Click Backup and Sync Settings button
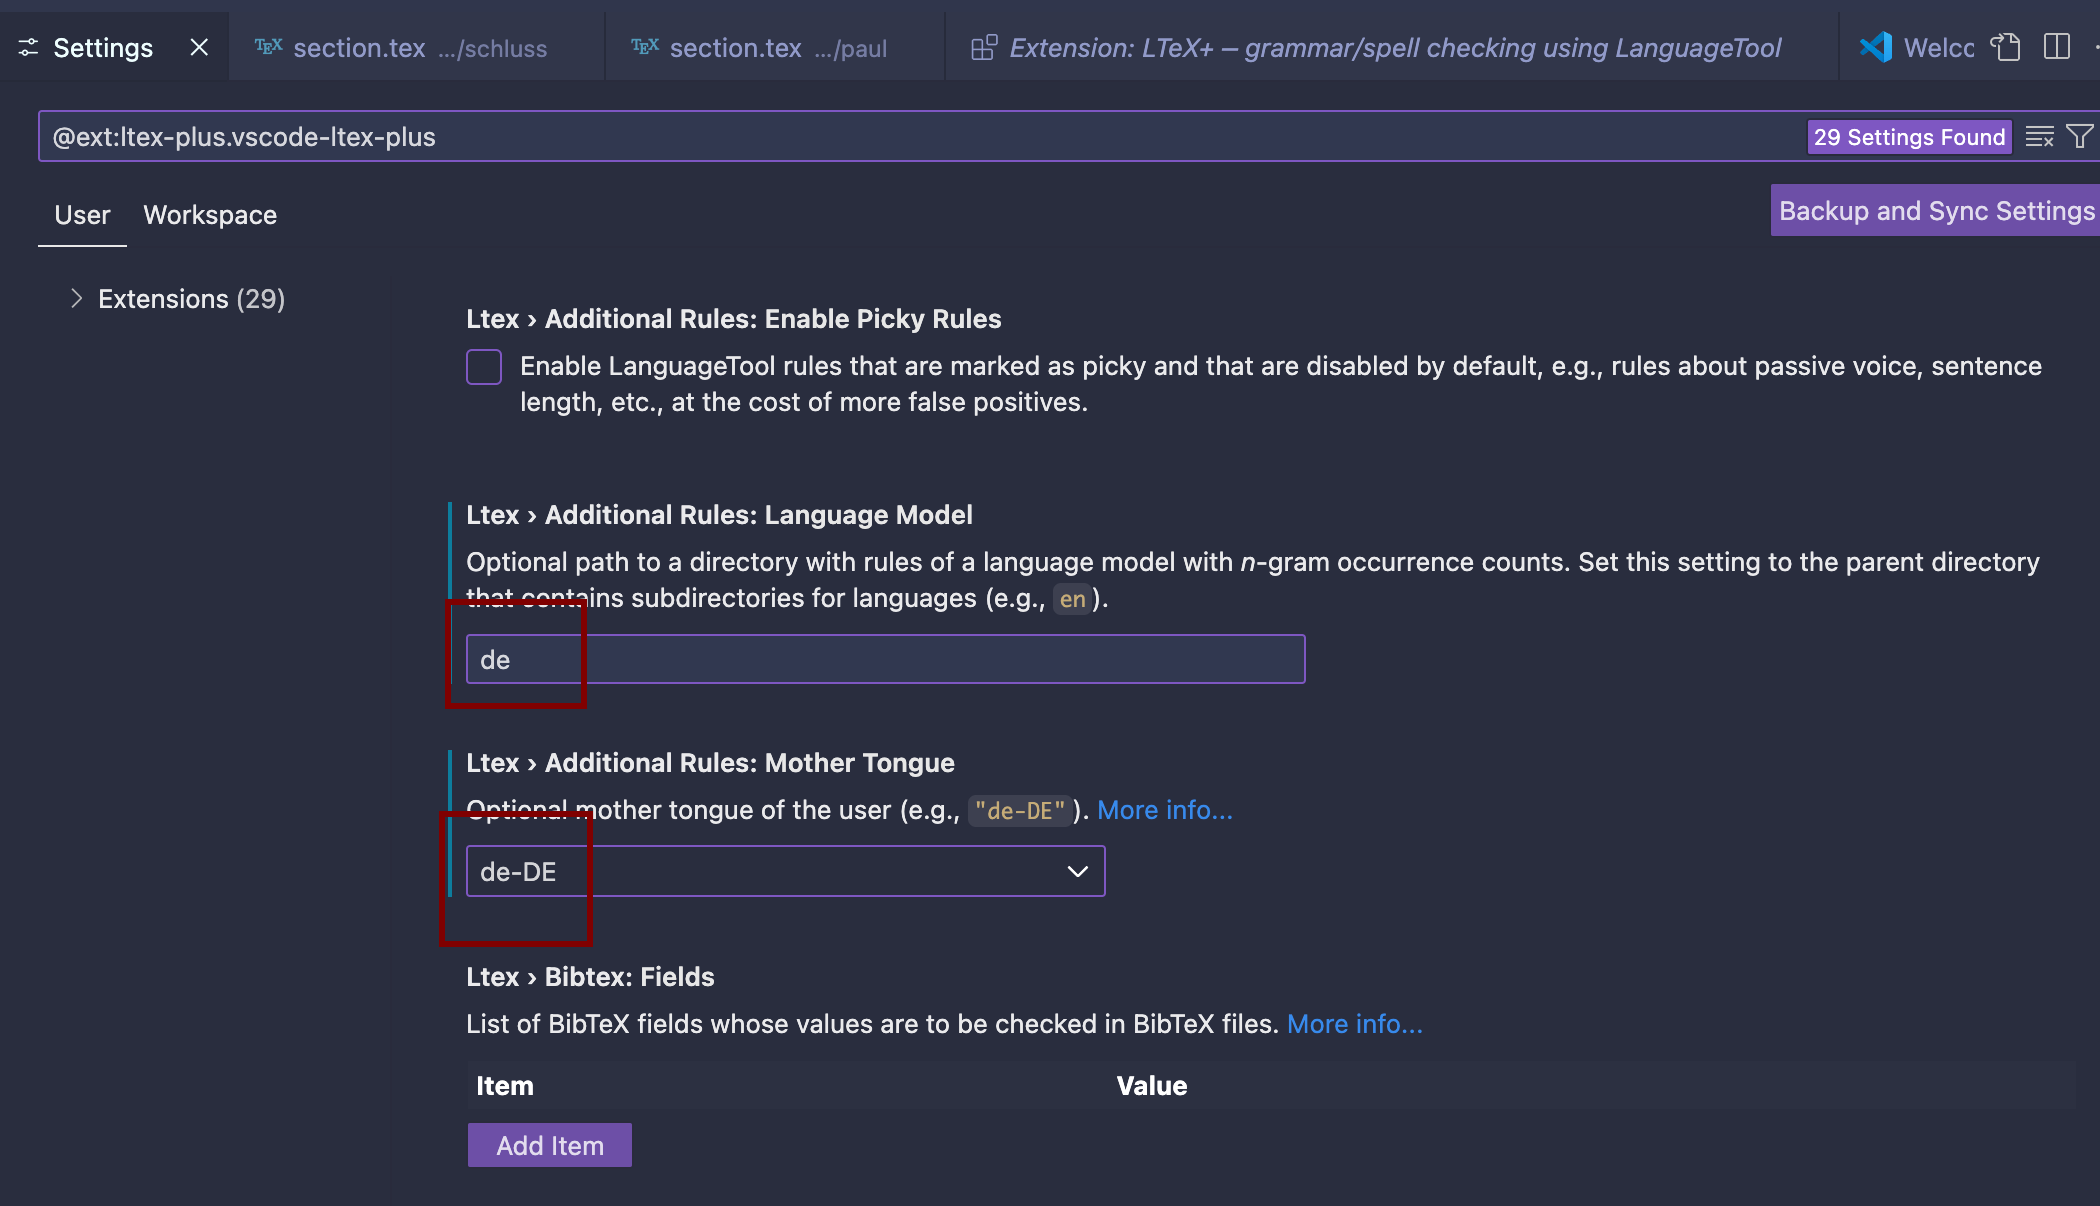The image size is (2100, 1206). tap(1935, 211)
